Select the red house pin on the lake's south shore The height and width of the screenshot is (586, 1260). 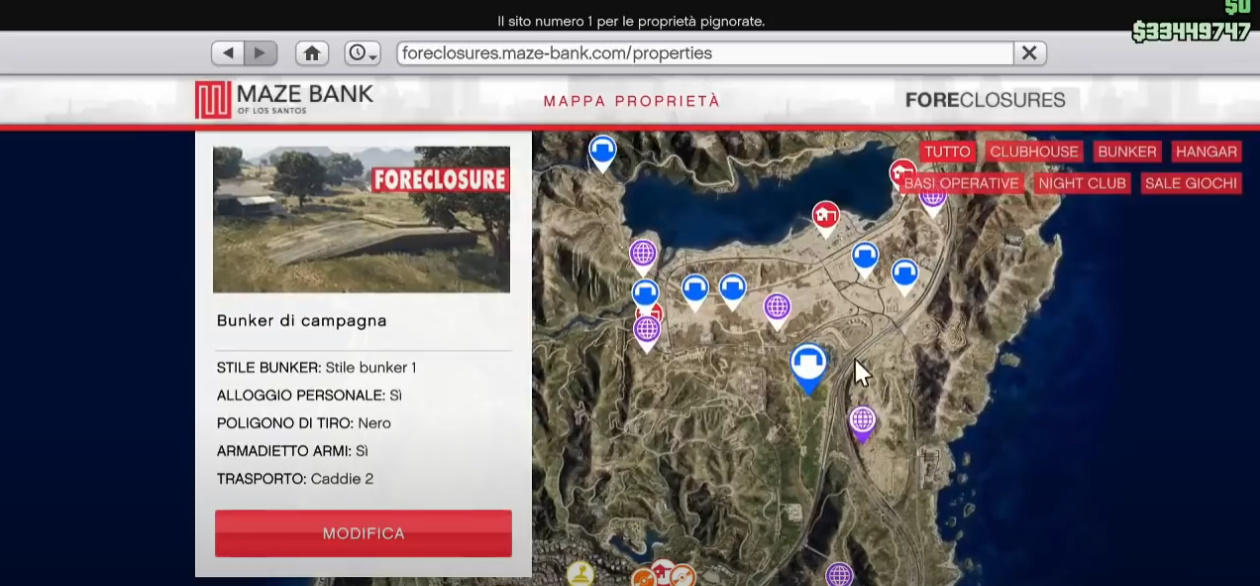pyautogui.click(x=825, y=217)
